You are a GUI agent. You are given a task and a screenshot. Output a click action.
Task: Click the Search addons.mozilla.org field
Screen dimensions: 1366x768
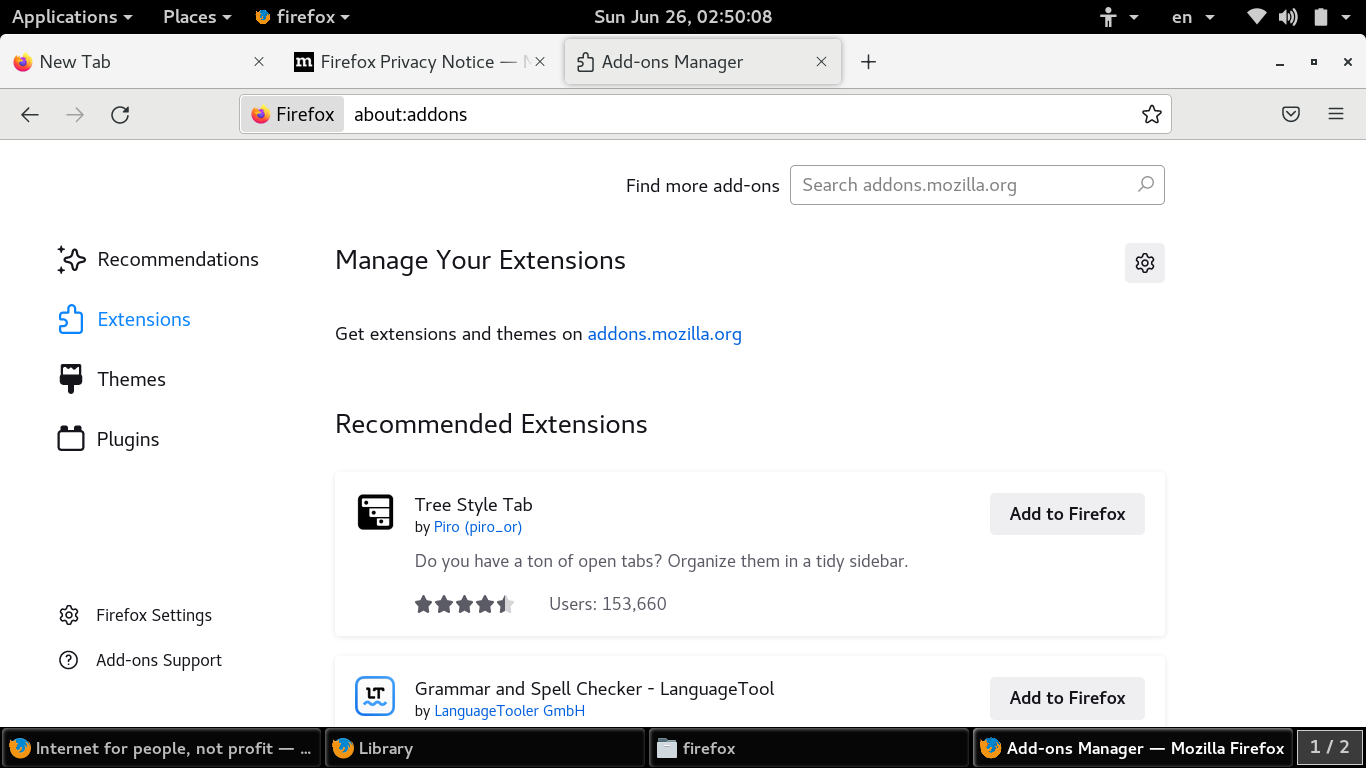(x=977, y=185)
